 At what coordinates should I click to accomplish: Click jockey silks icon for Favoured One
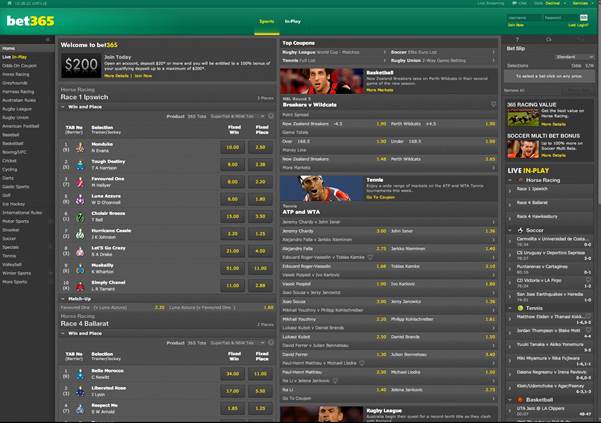tap(80, 182)
